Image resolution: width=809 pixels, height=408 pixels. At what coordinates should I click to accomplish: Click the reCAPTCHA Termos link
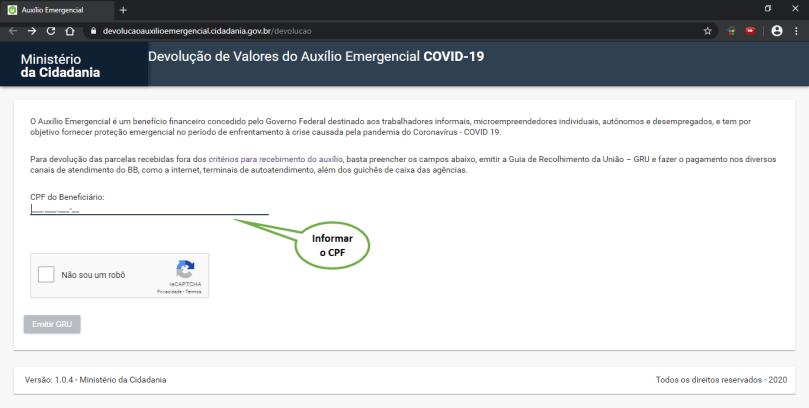click(193, 292)
